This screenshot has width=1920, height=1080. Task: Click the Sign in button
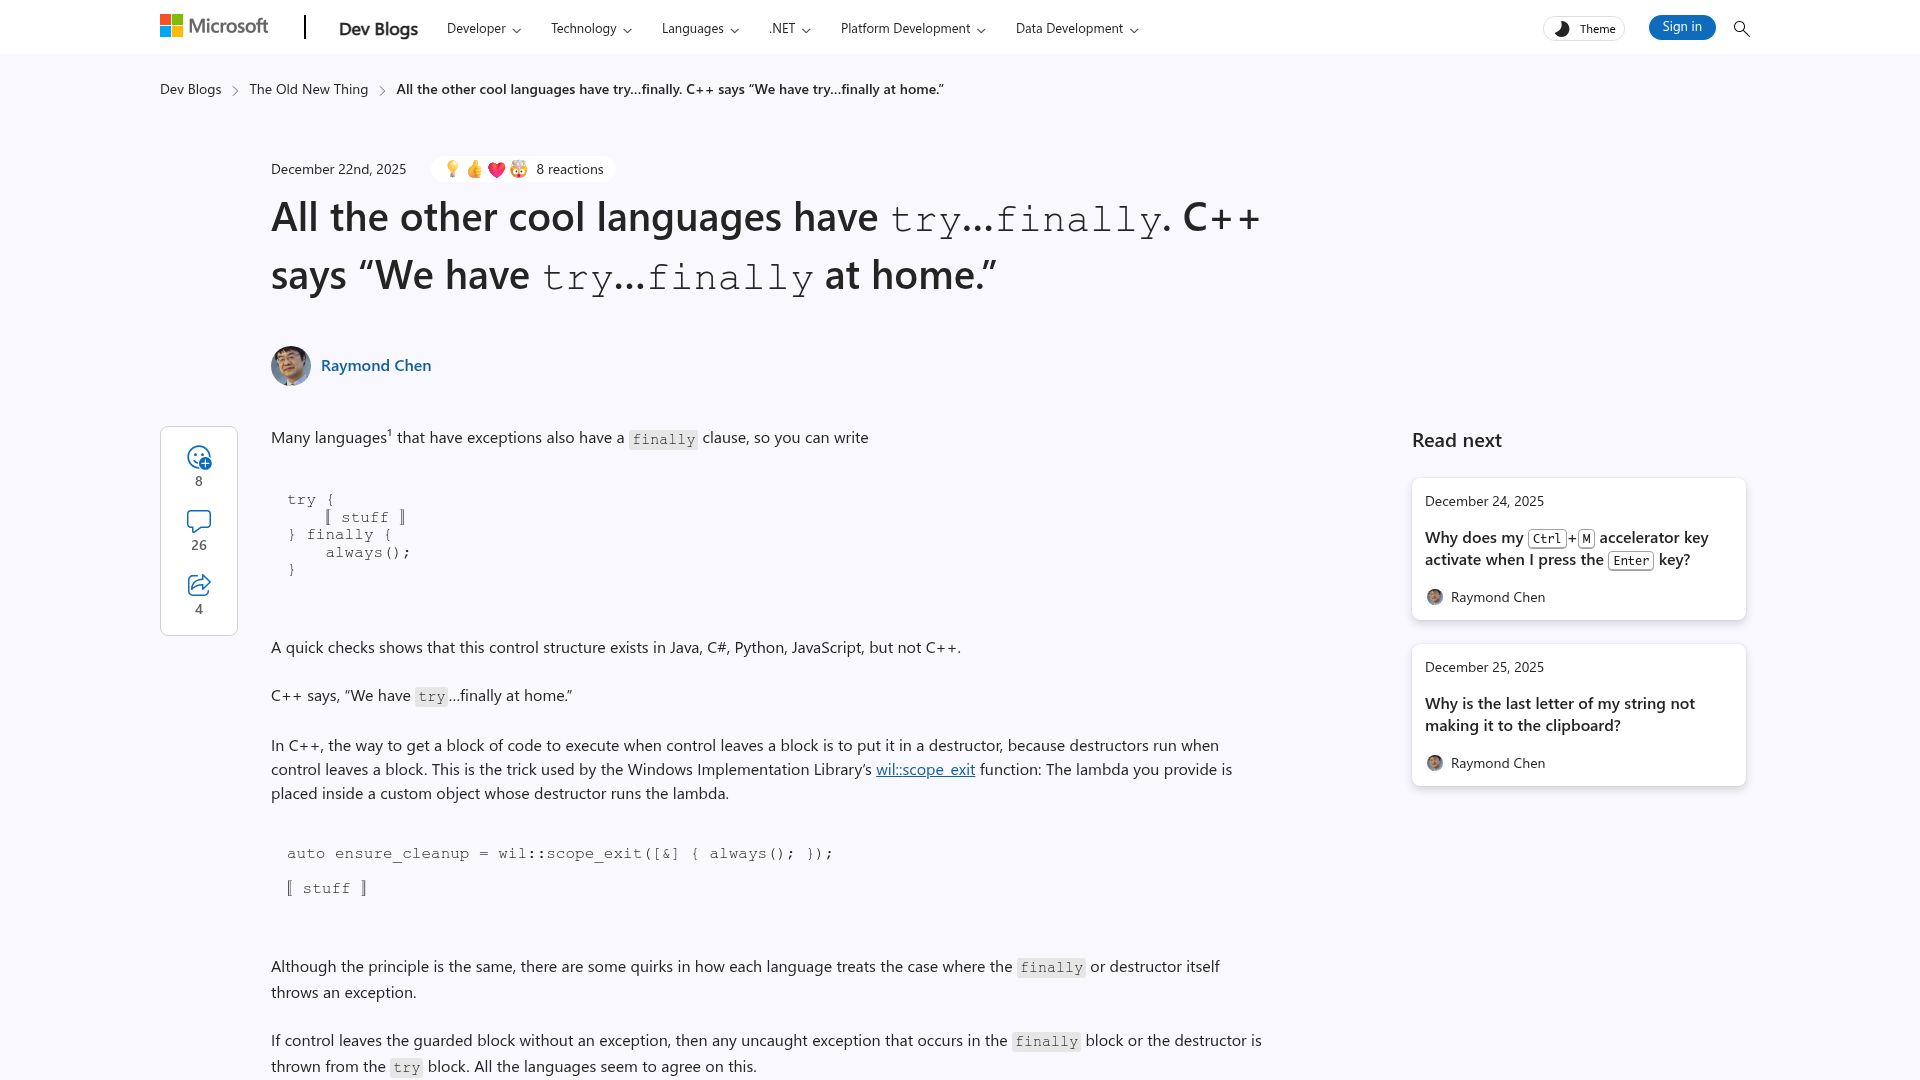1682,28
